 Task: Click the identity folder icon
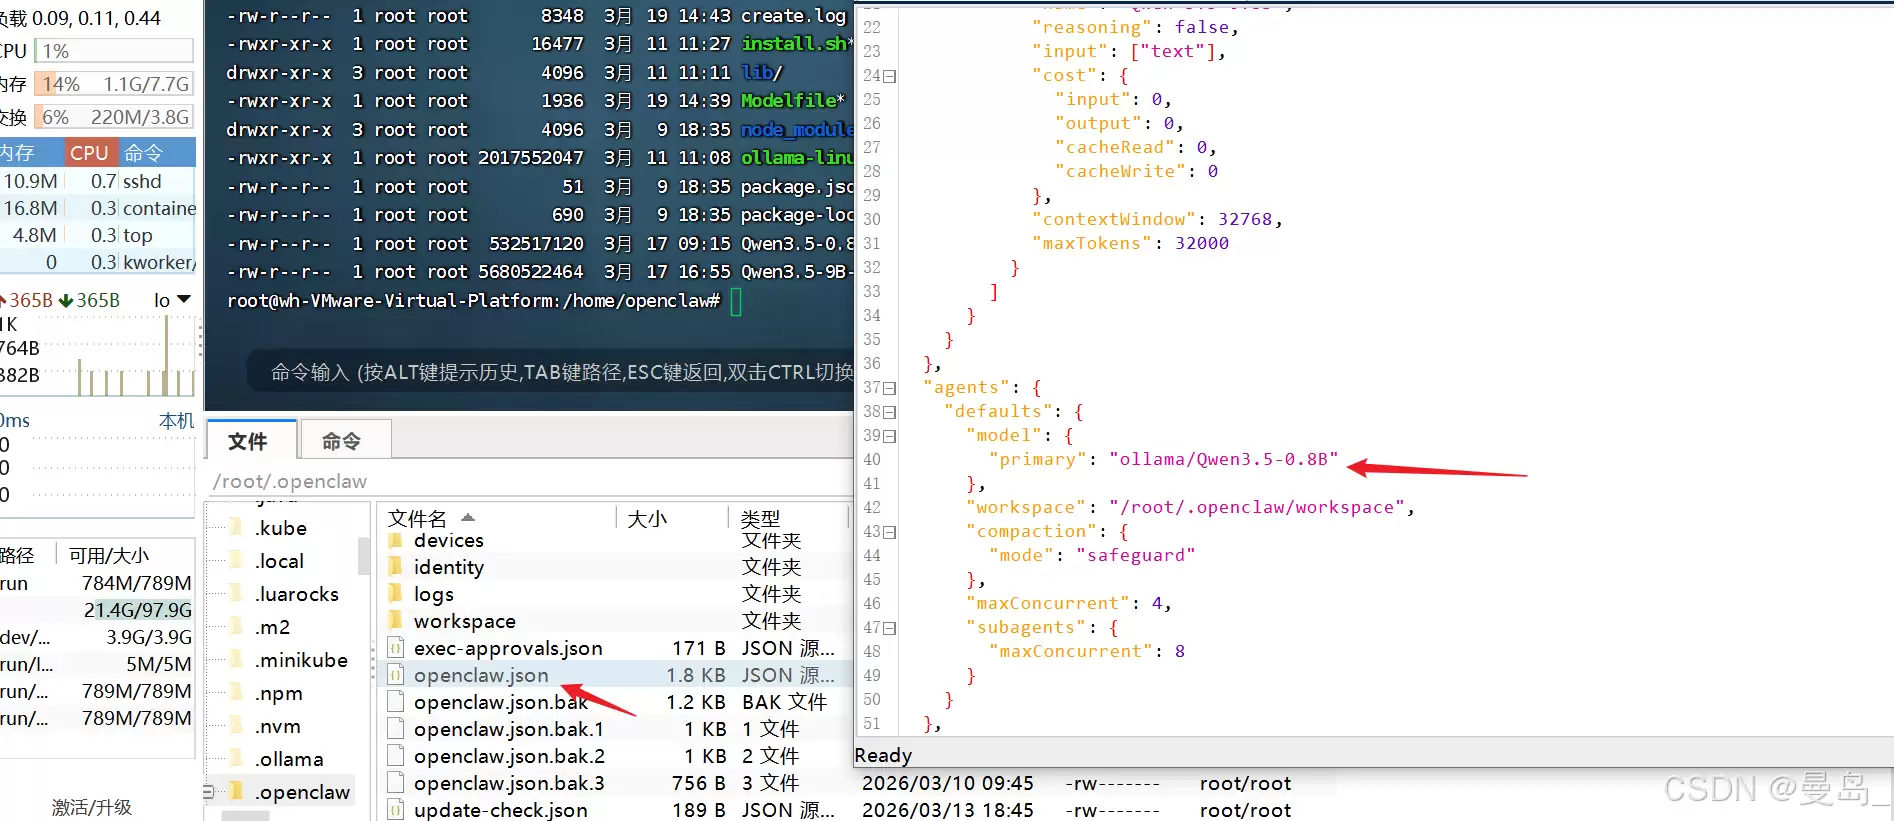pos(396,567)
